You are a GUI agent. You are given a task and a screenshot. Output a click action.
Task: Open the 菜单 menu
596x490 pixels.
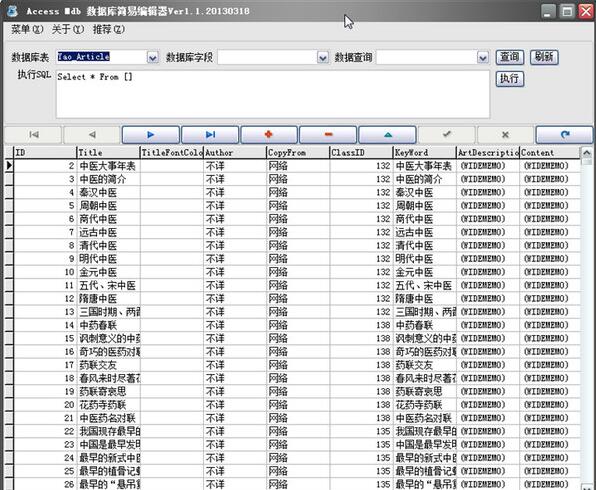point(27,29)
